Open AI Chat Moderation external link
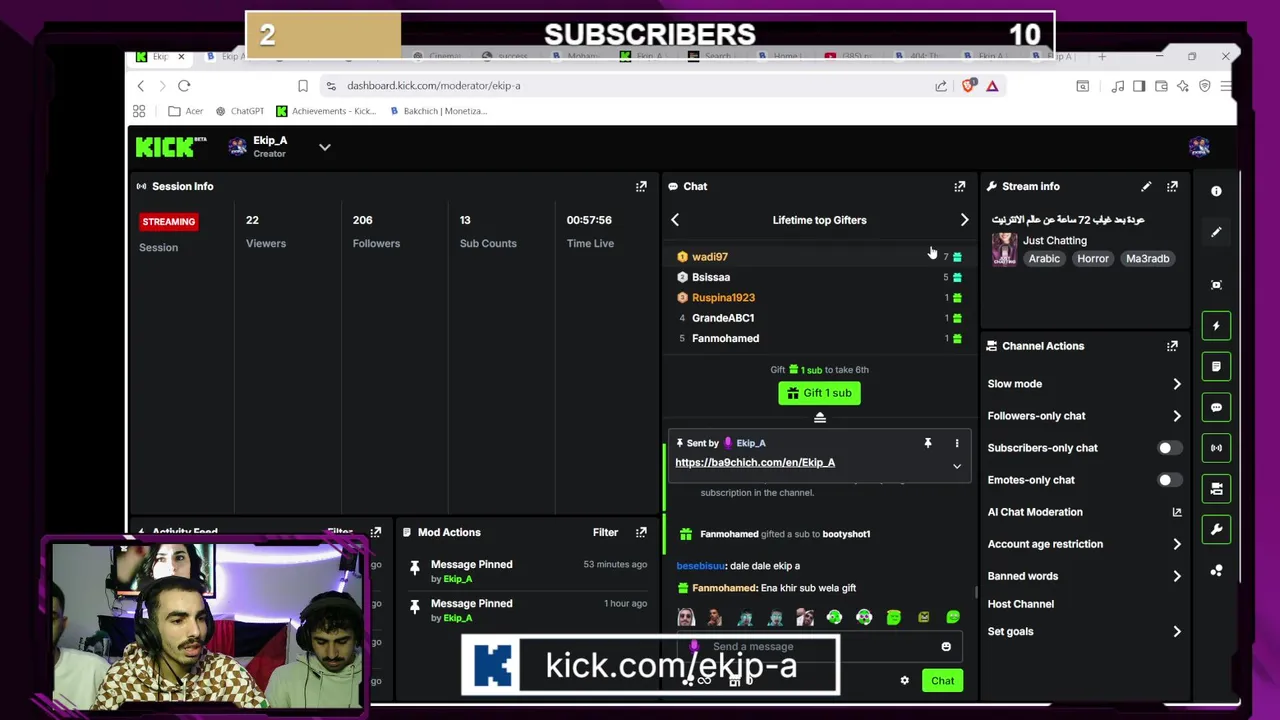This screenshot has height=720, width=1280. click(1177, 512)
